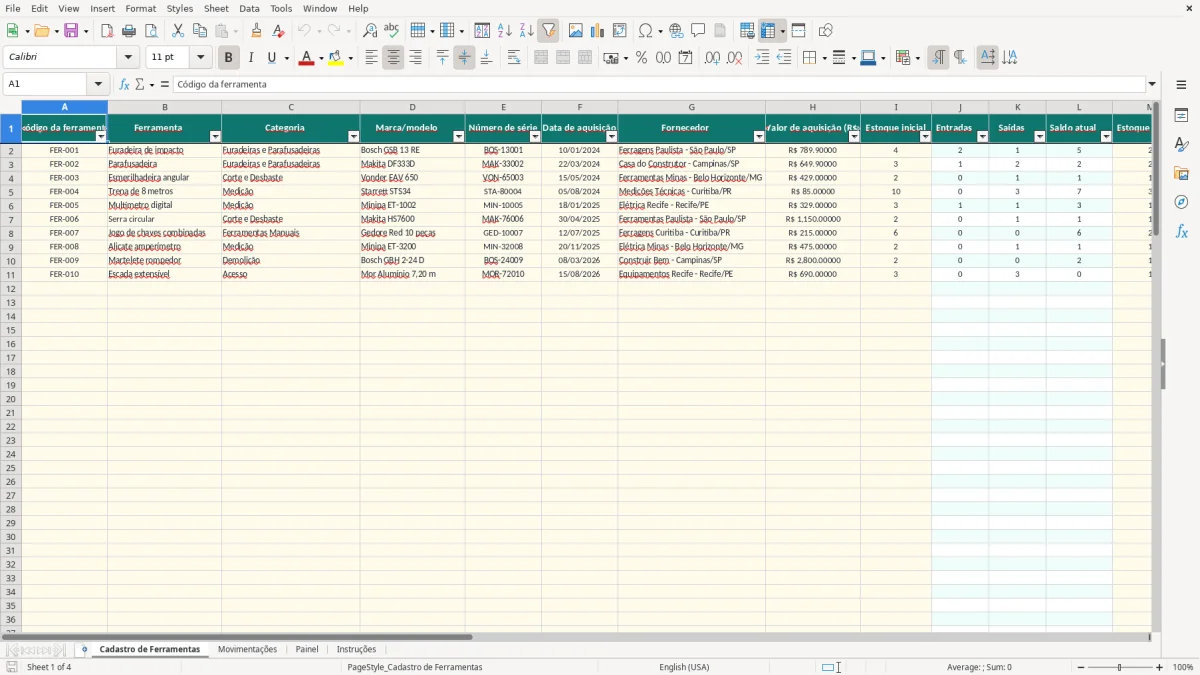Clone formatting with the paintbrush icon
This screenshot has width=1200, height=675.
(x=257, y=31)
